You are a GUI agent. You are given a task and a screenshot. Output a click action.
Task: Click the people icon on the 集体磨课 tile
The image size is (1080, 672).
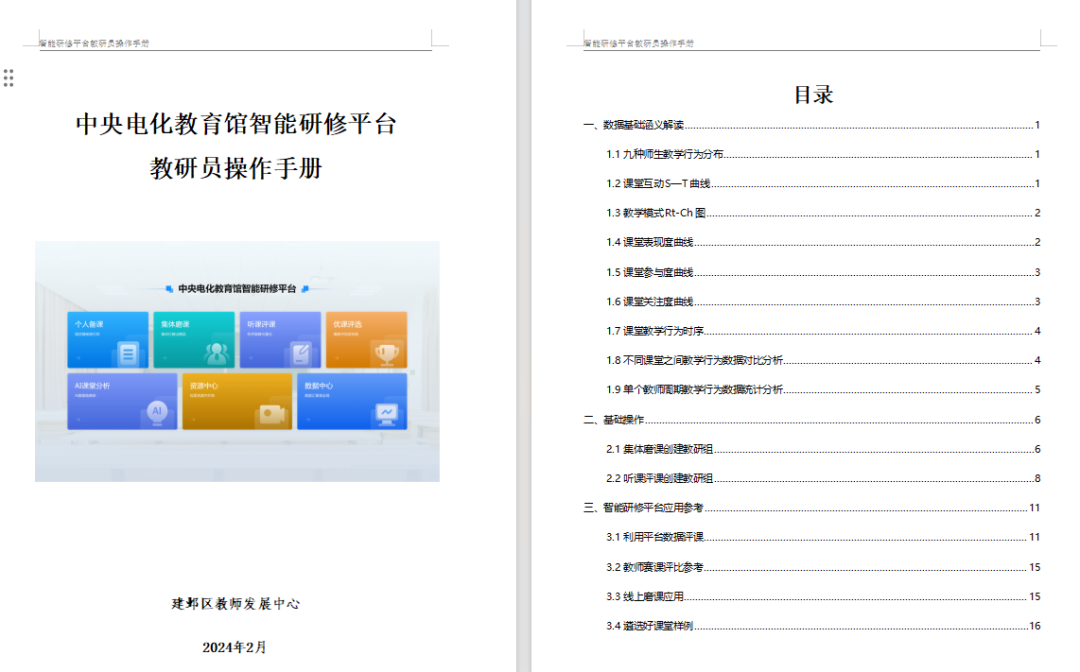(214, 352)
